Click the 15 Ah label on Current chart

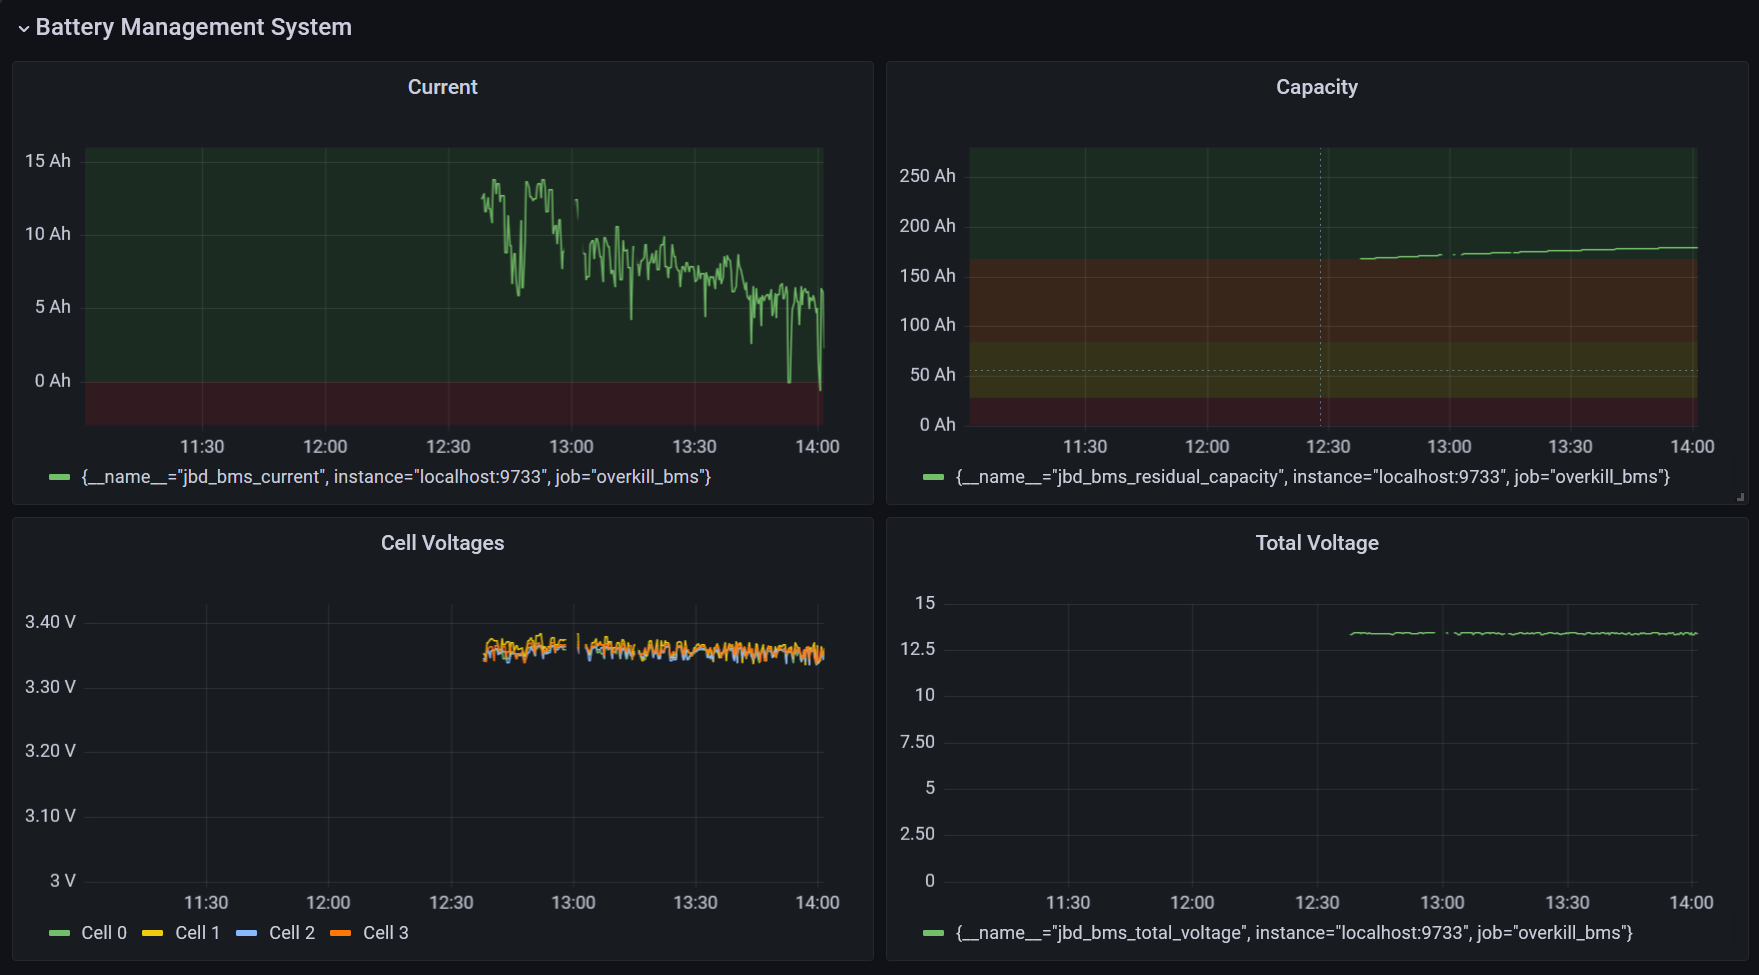point(48,161)
